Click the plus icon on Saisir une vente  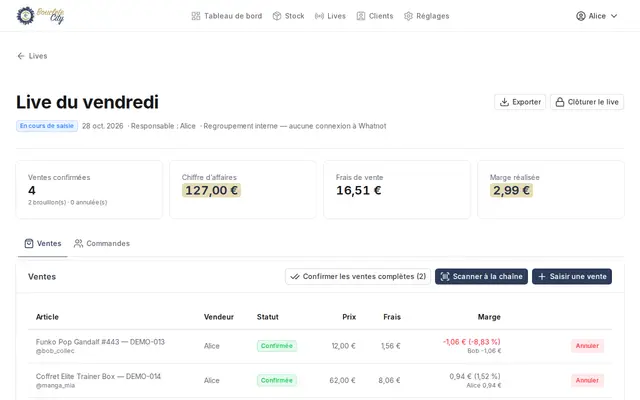point(542,277)
